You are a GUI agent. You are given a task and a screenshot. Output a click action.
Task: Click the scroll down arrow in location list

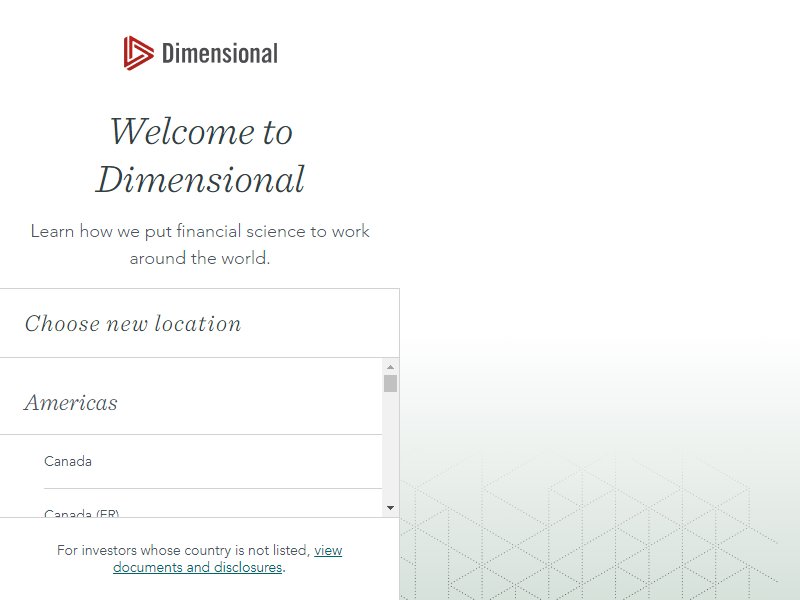tap(390, 508)
